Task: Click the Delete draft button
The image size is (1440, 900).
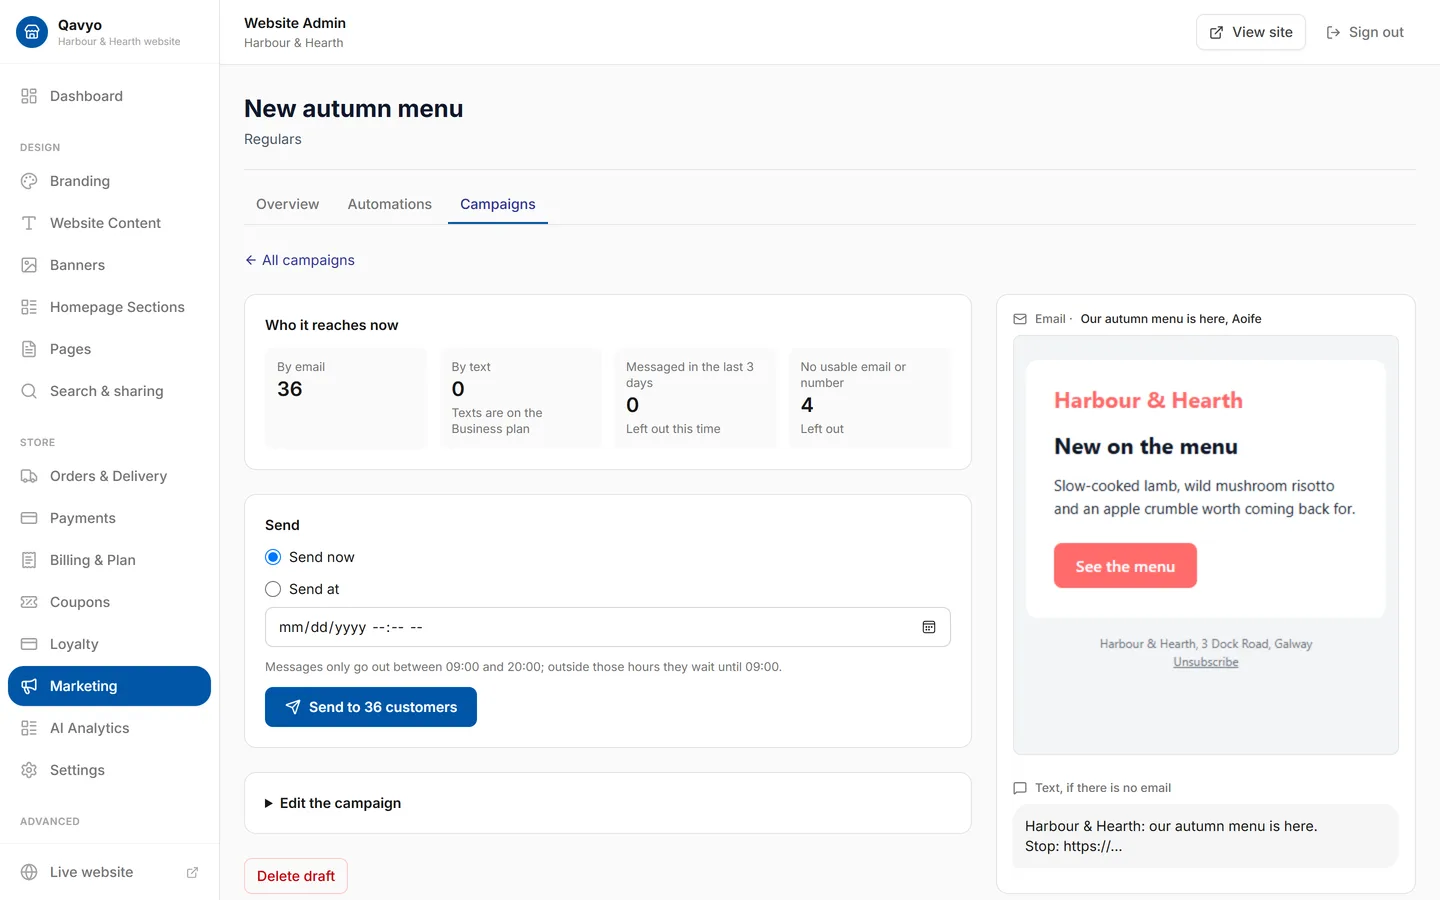Action: (x=296, y=876)
